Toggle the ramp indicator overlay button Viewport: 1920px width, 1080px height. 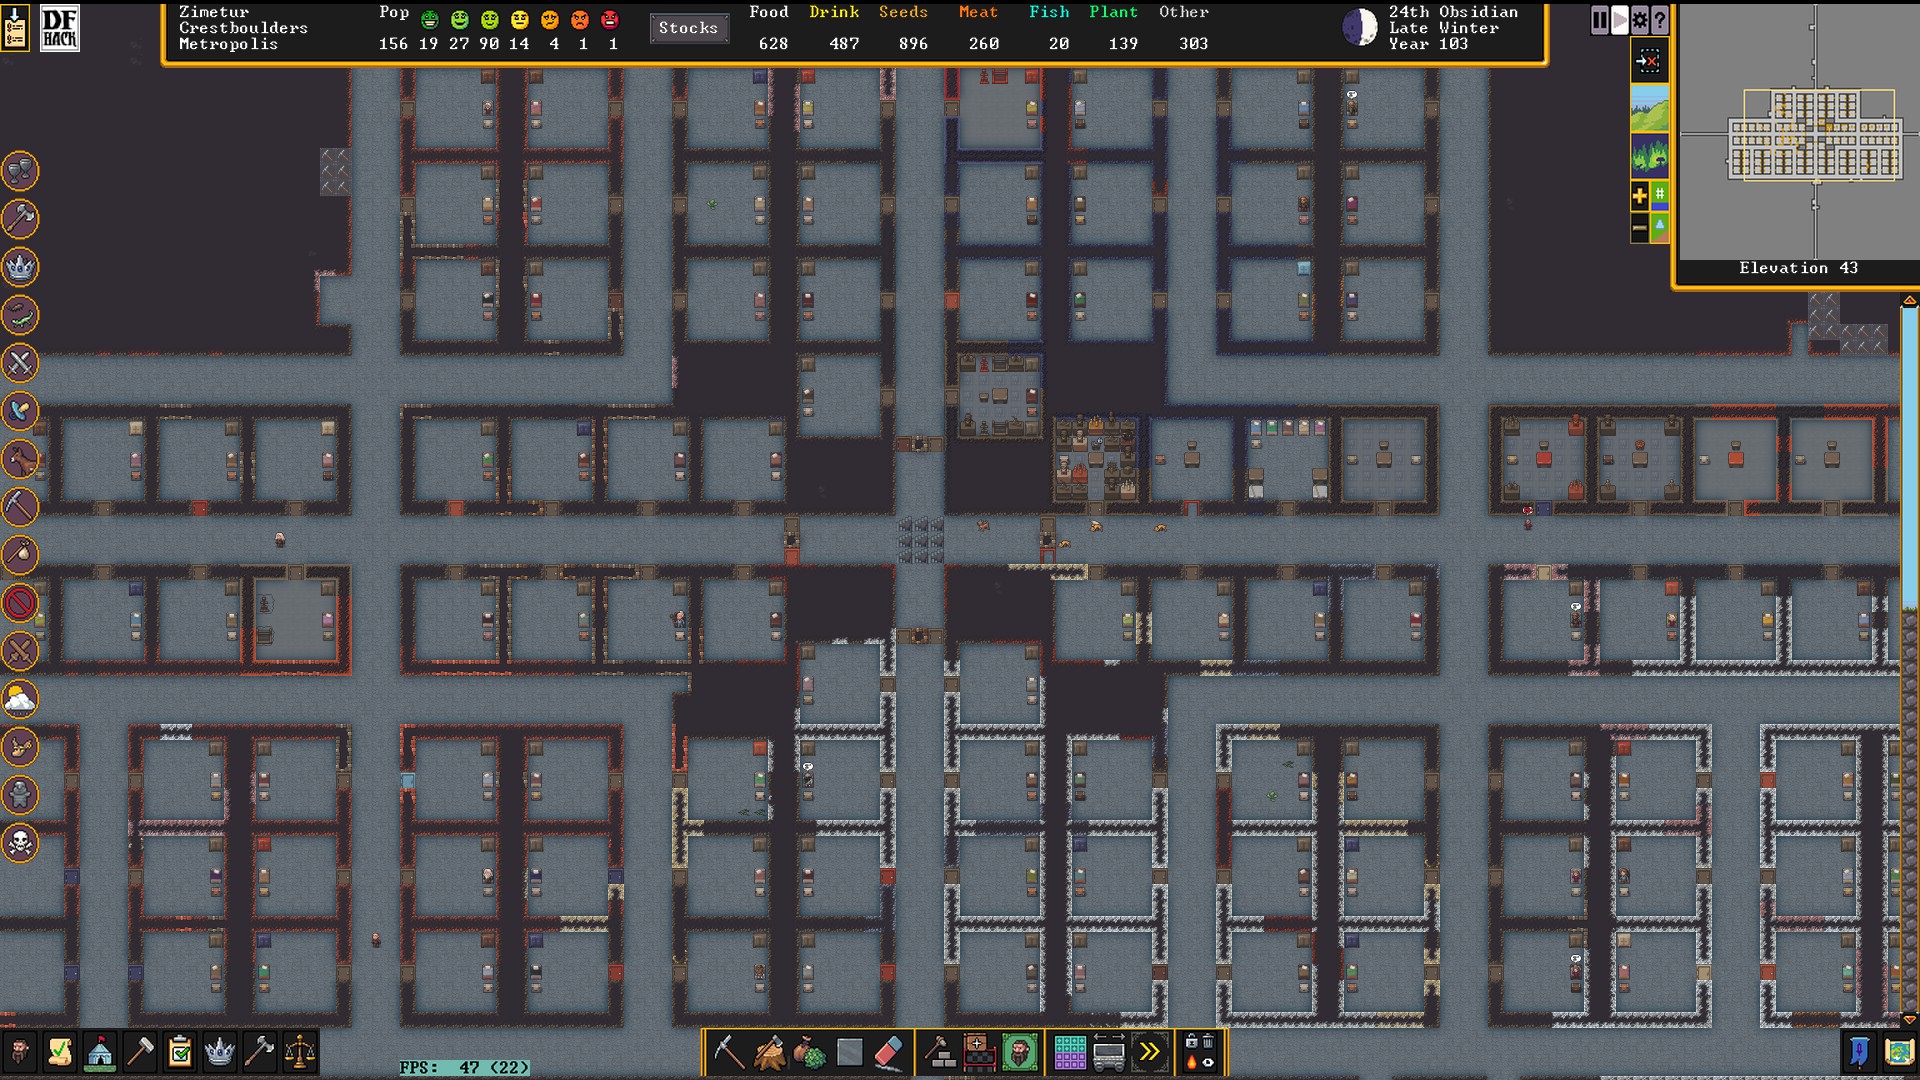point(1660,228)
